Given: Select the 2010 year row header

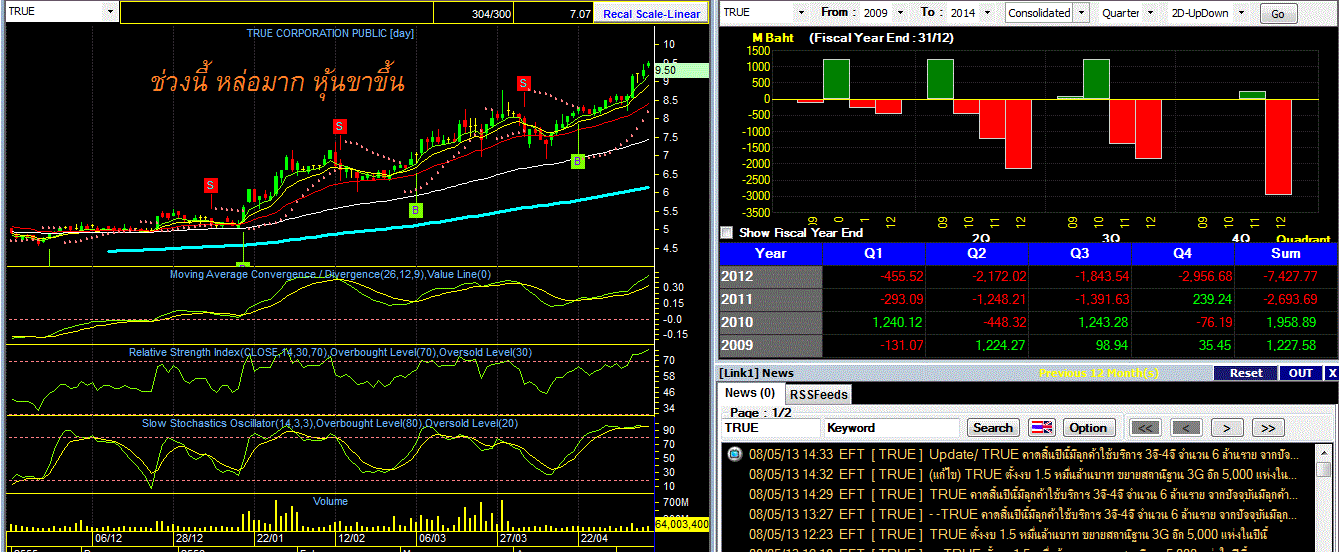Looking at the screenshot, I should click(770, 323).
